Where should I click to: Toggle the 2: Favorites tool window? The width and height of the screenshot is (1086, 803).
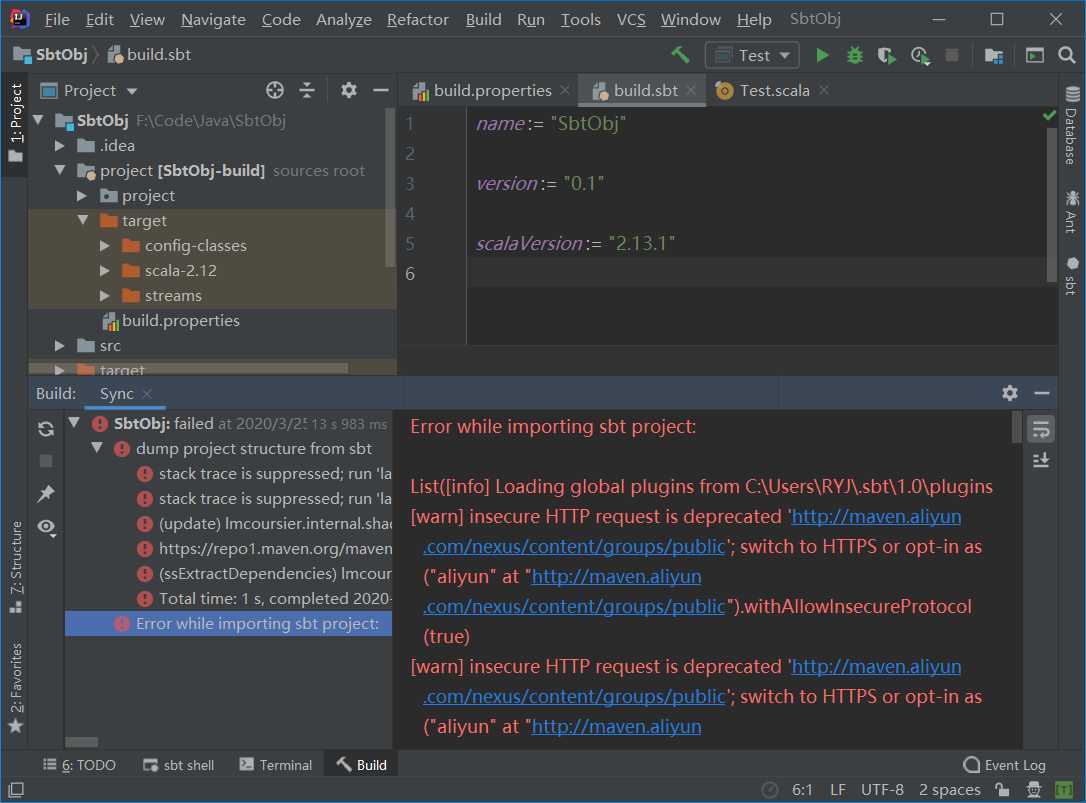pos(15,687)
